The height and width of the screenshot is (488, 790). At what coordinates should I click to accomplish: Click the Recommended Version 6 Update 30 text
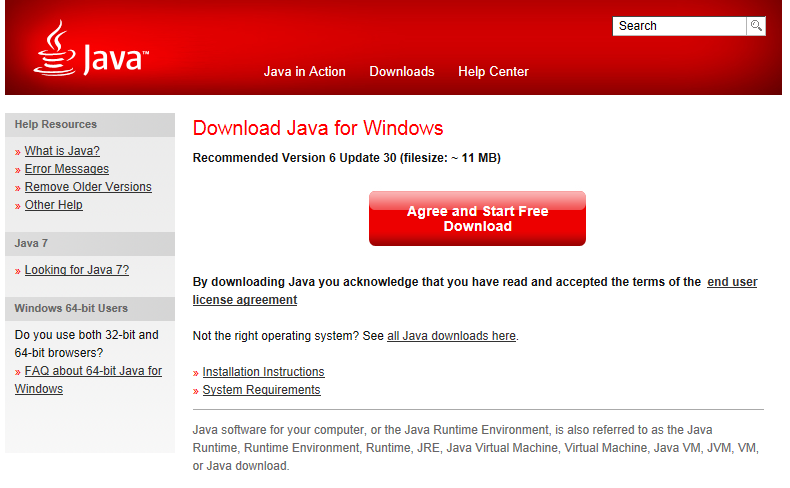pyautogui.click(x=347, y=158)
